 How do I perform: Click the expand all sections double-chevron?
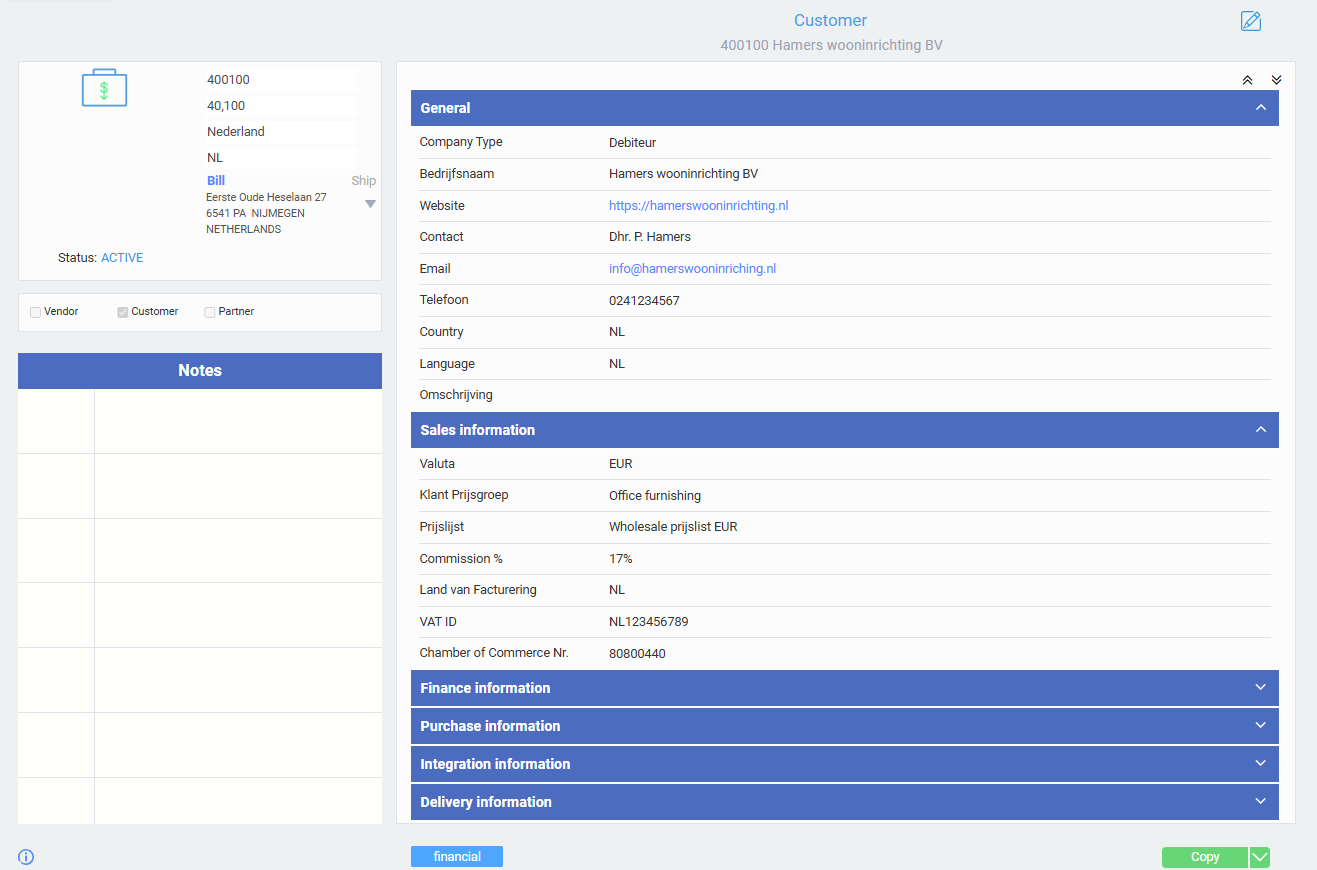tap(1276, 80)
